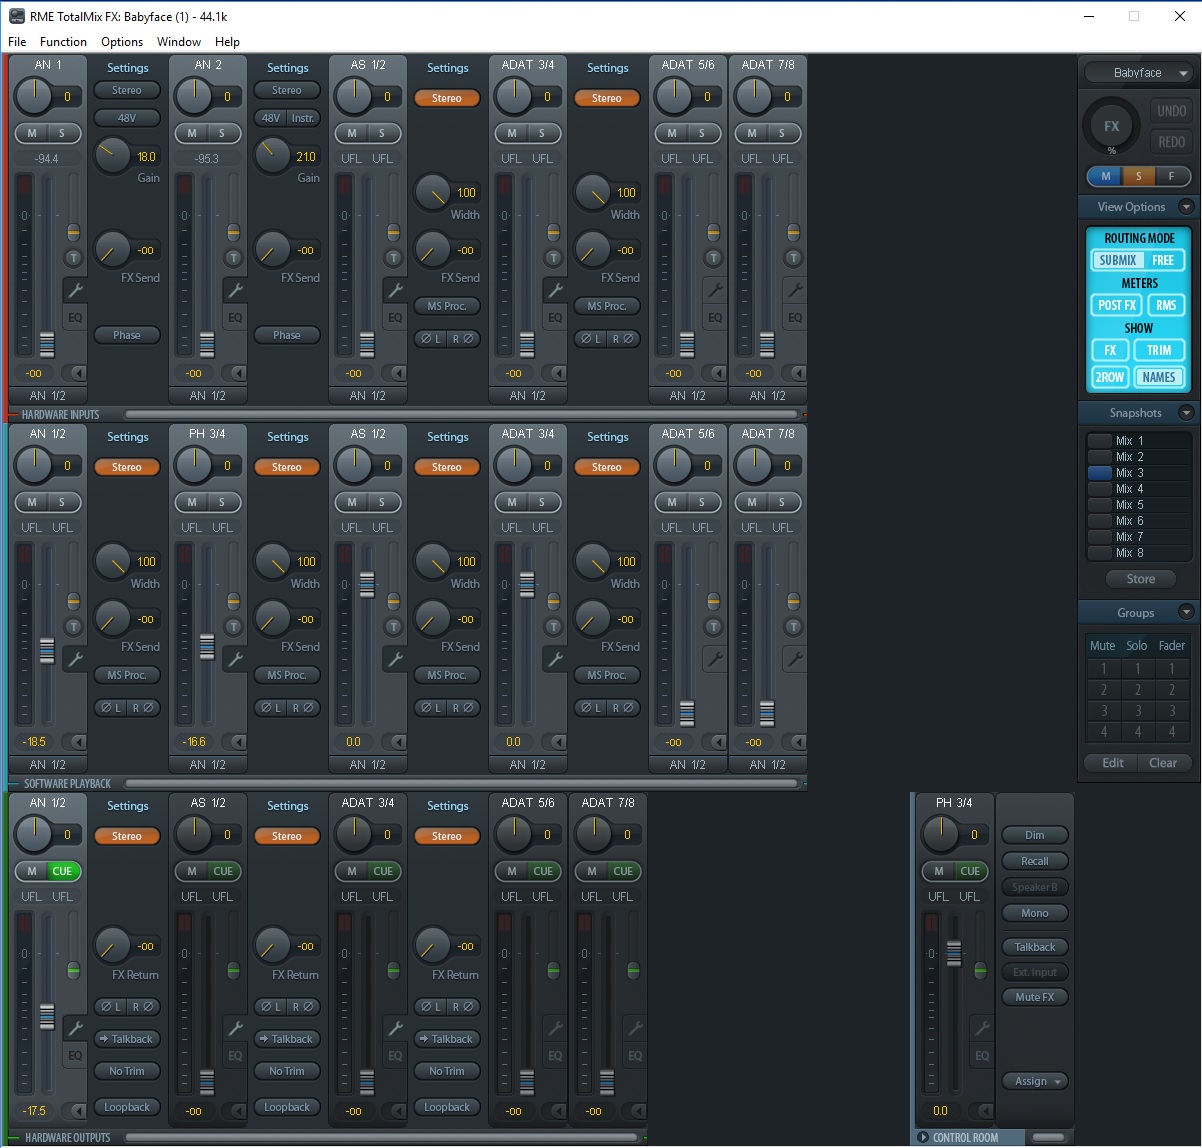Viewport: 1202px width, 1148px height.
Task: Open wrench settings in Control Room PH 3/4
Action: click(x=982, y=1028)
